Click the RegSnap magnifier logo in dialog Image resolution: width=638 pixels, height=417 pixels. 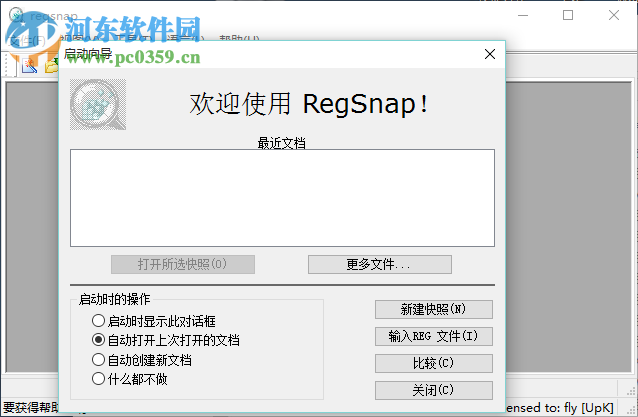pyautogui.click(x=98, y=105)
